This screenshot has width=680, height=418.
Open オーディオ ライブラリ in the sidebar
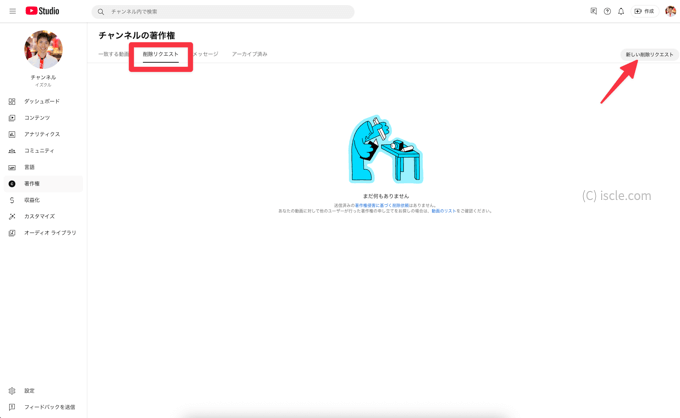49,233
